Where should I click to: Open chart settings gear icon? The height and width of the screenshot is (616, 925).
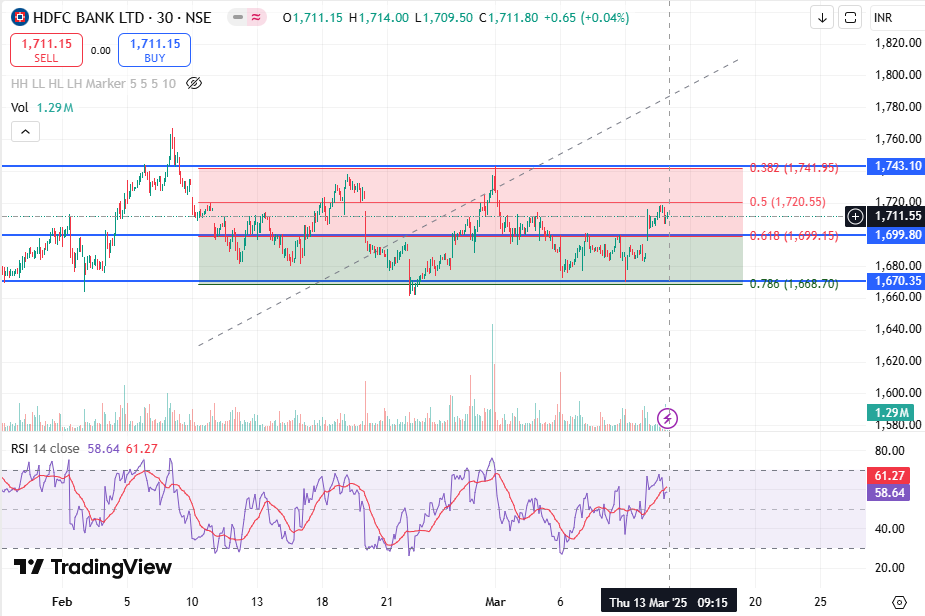click(899, 602)
